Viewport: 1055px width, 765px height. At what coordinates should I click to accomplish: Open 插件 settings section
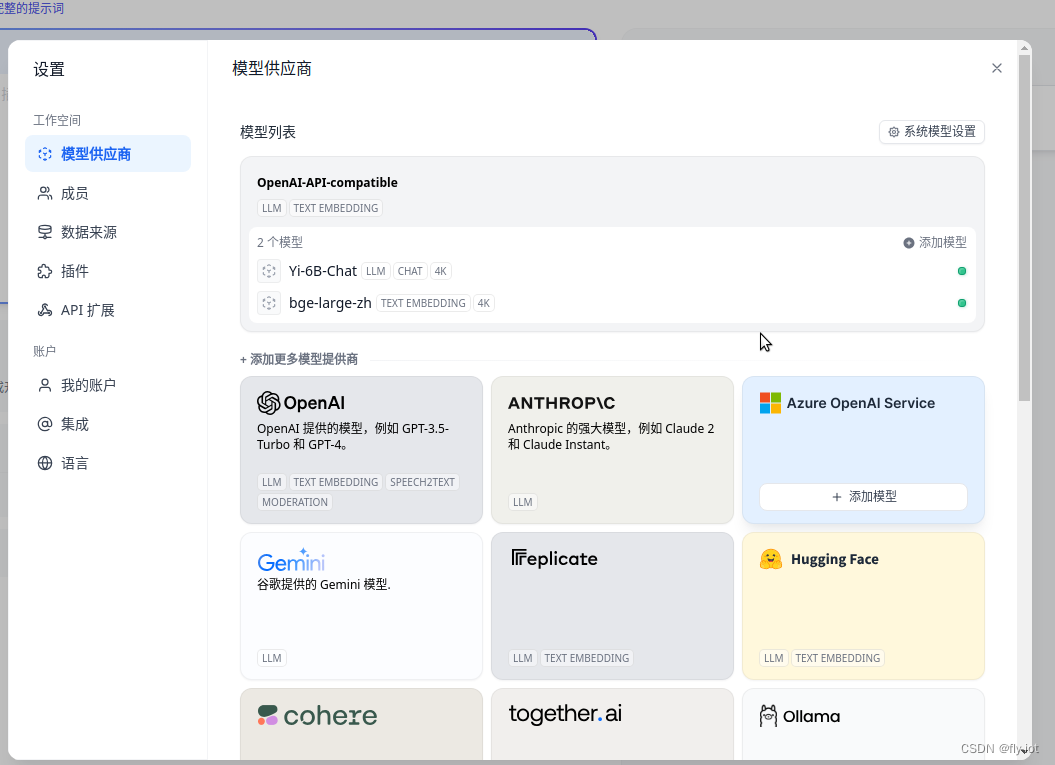pos(108,271)
